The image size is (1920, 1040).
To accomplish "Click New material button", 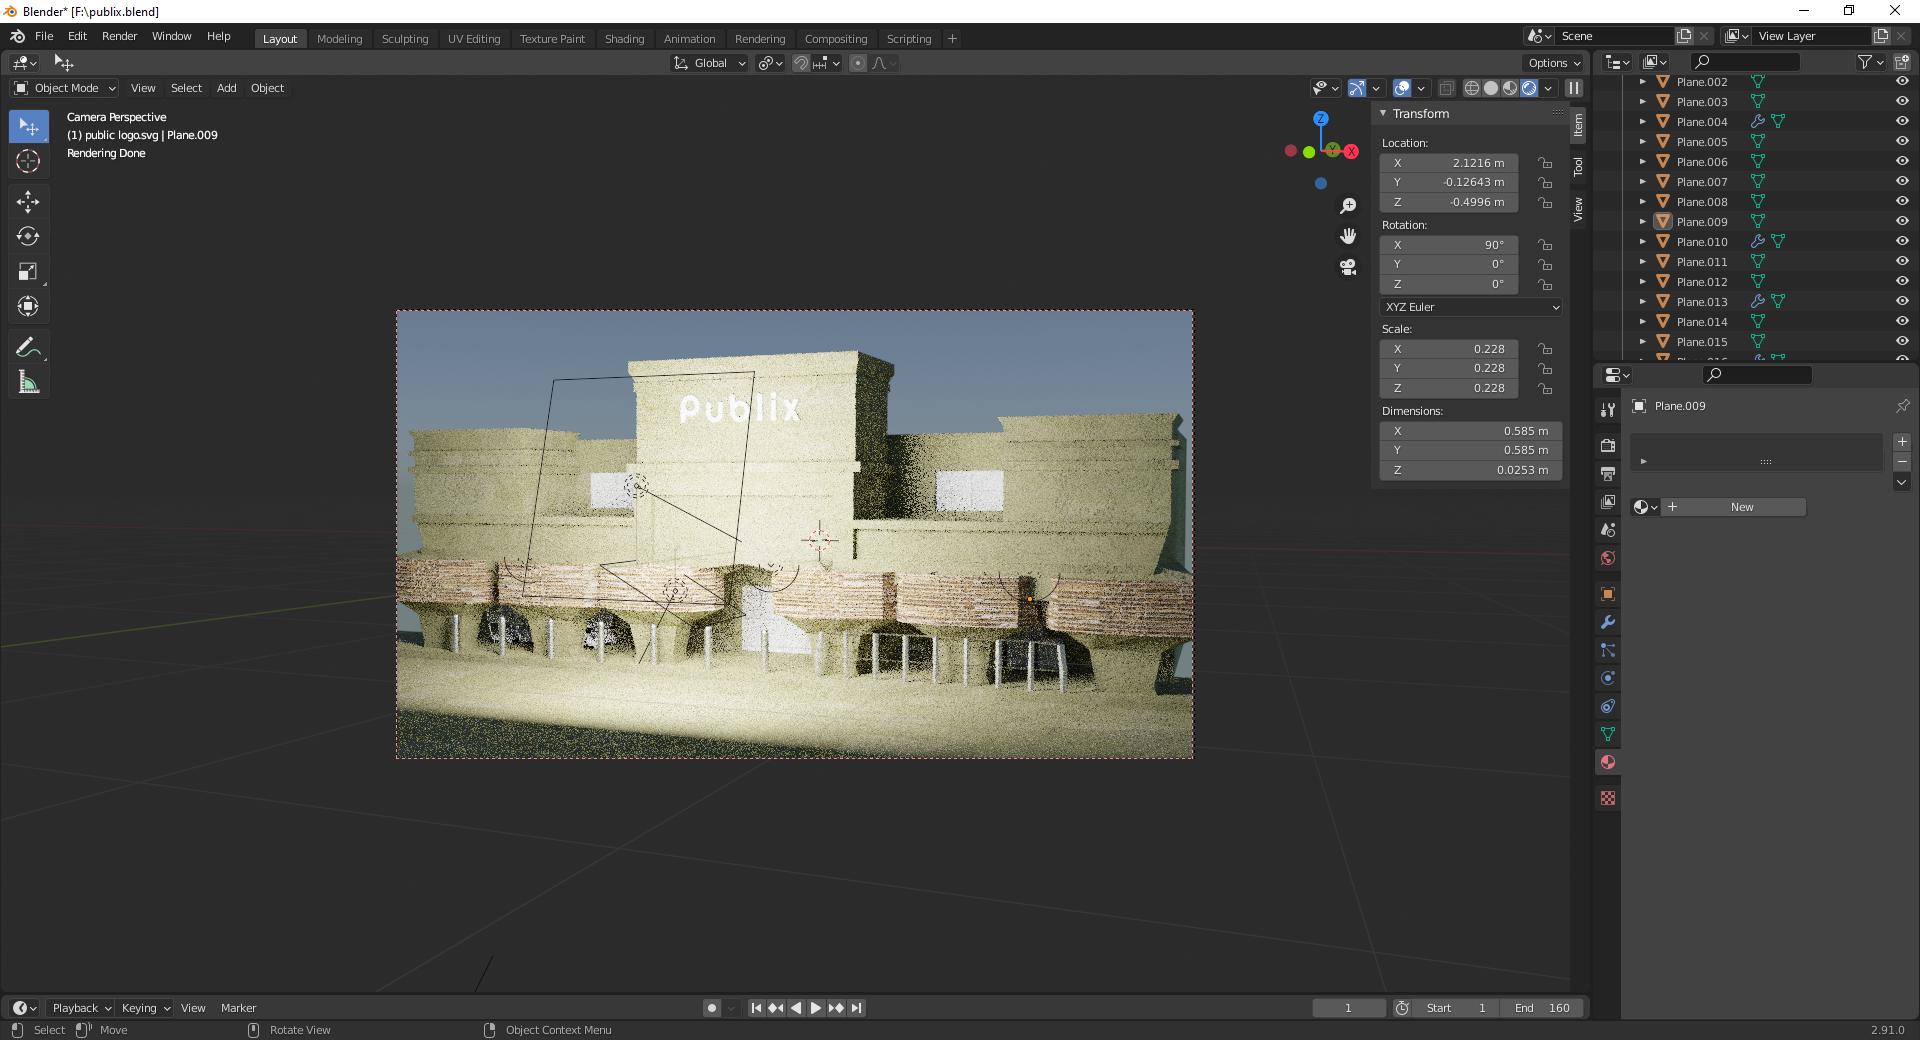I will pos(1733,507).
